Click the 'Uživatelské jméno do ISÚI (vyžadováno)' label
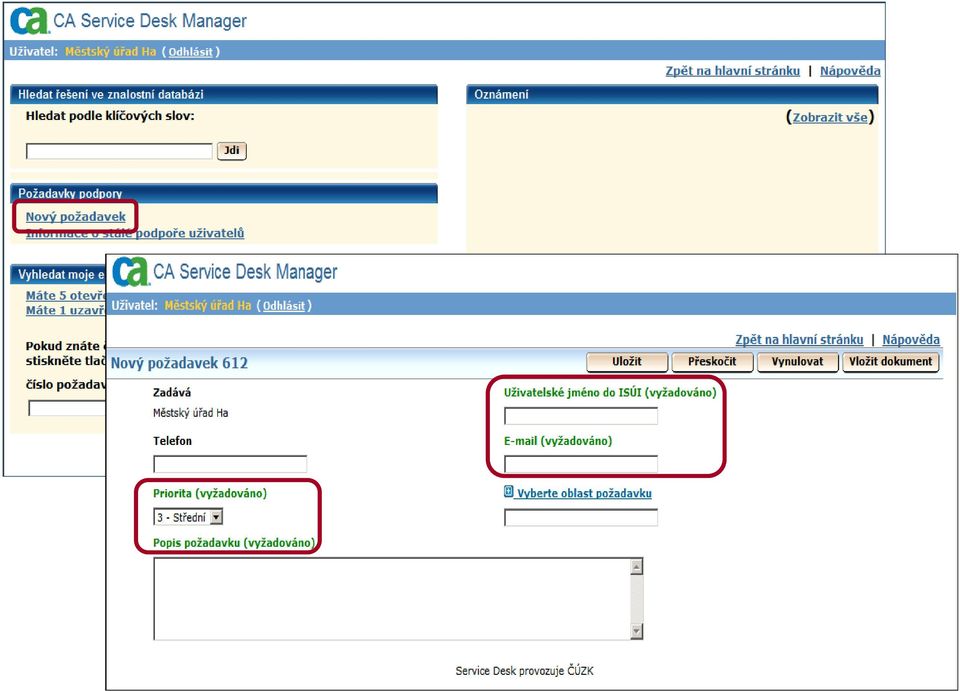The height and width of the screenshot is (691, 960). [610, 393]
